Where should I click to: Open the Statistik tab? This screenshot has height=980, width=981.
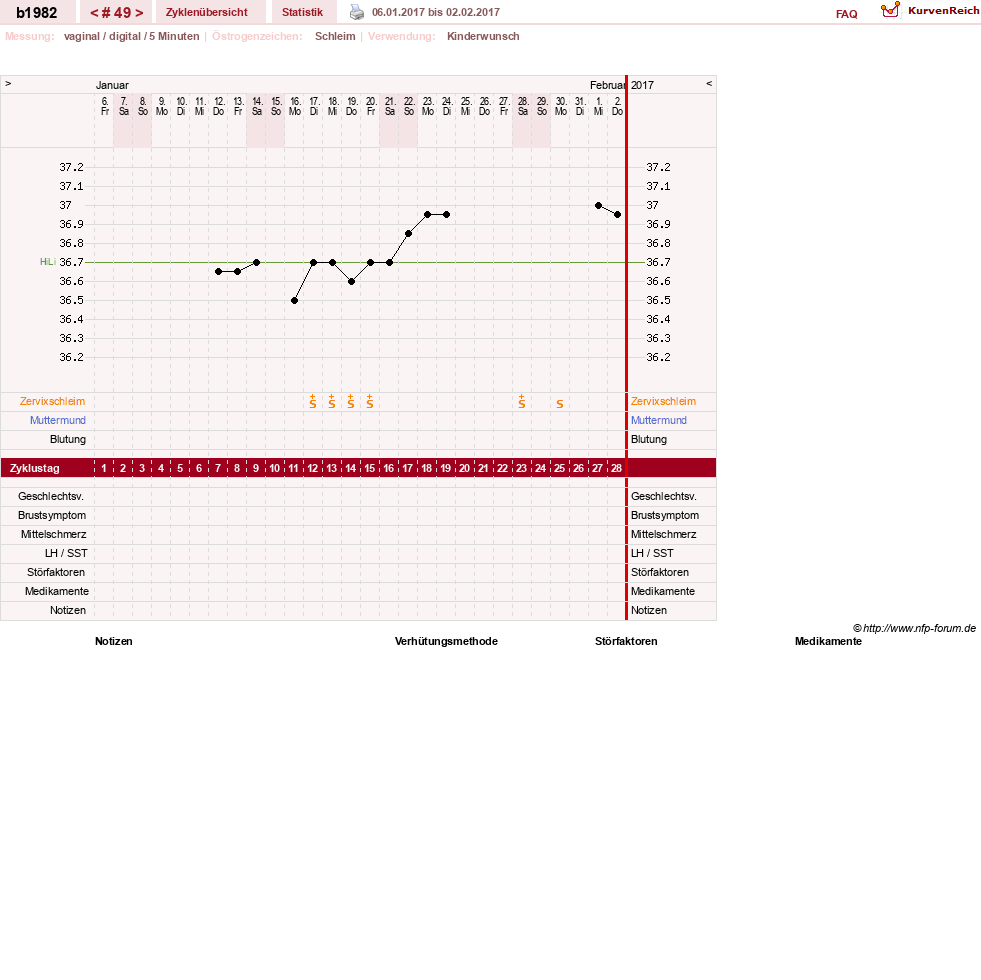coord(302,12)
